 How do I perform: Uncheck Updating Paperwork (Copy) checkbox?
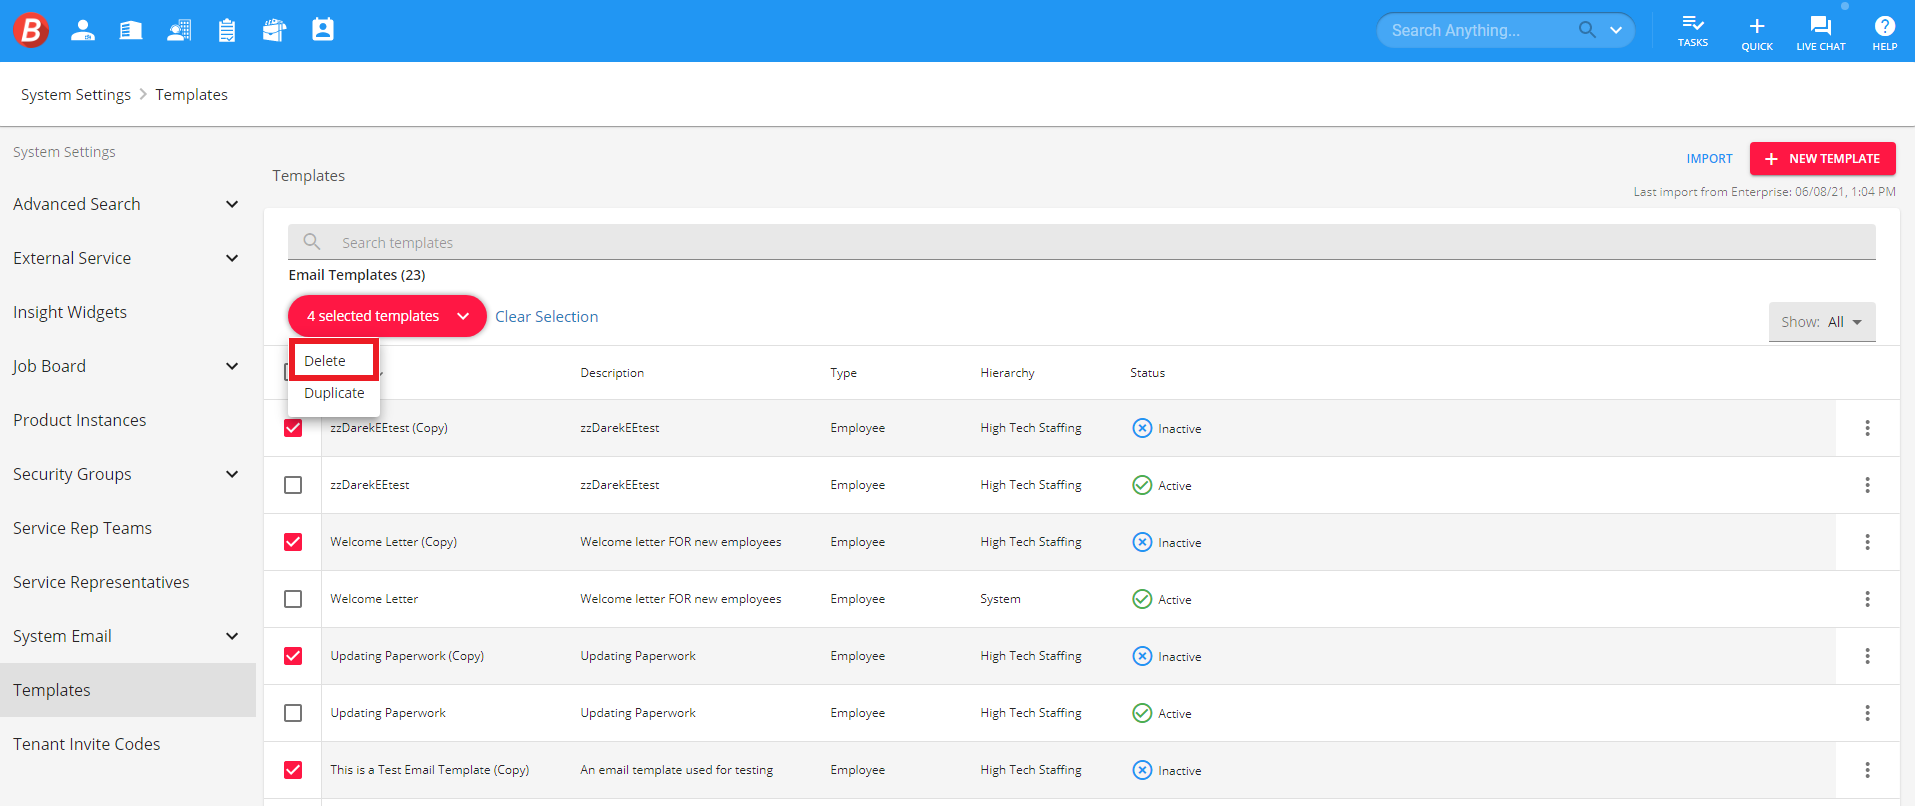coord(293,656)
